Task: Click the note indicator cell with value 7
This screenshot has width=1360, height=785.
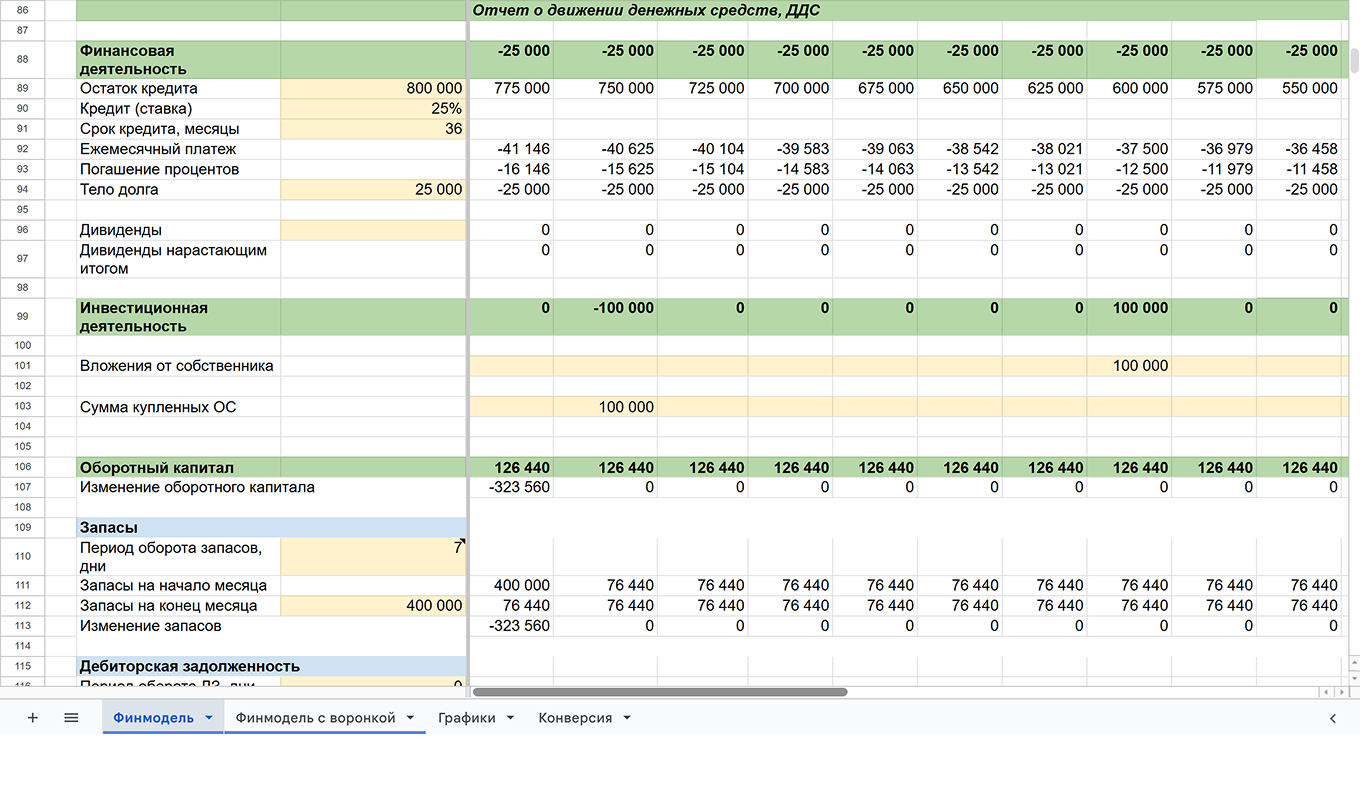Action: coord(373,557)
